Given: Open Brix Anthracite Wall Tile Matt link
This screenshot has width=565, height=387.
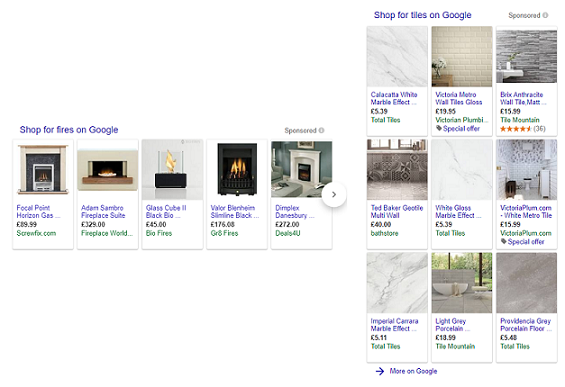Looking at the screenshot, I should coord(523,98).
